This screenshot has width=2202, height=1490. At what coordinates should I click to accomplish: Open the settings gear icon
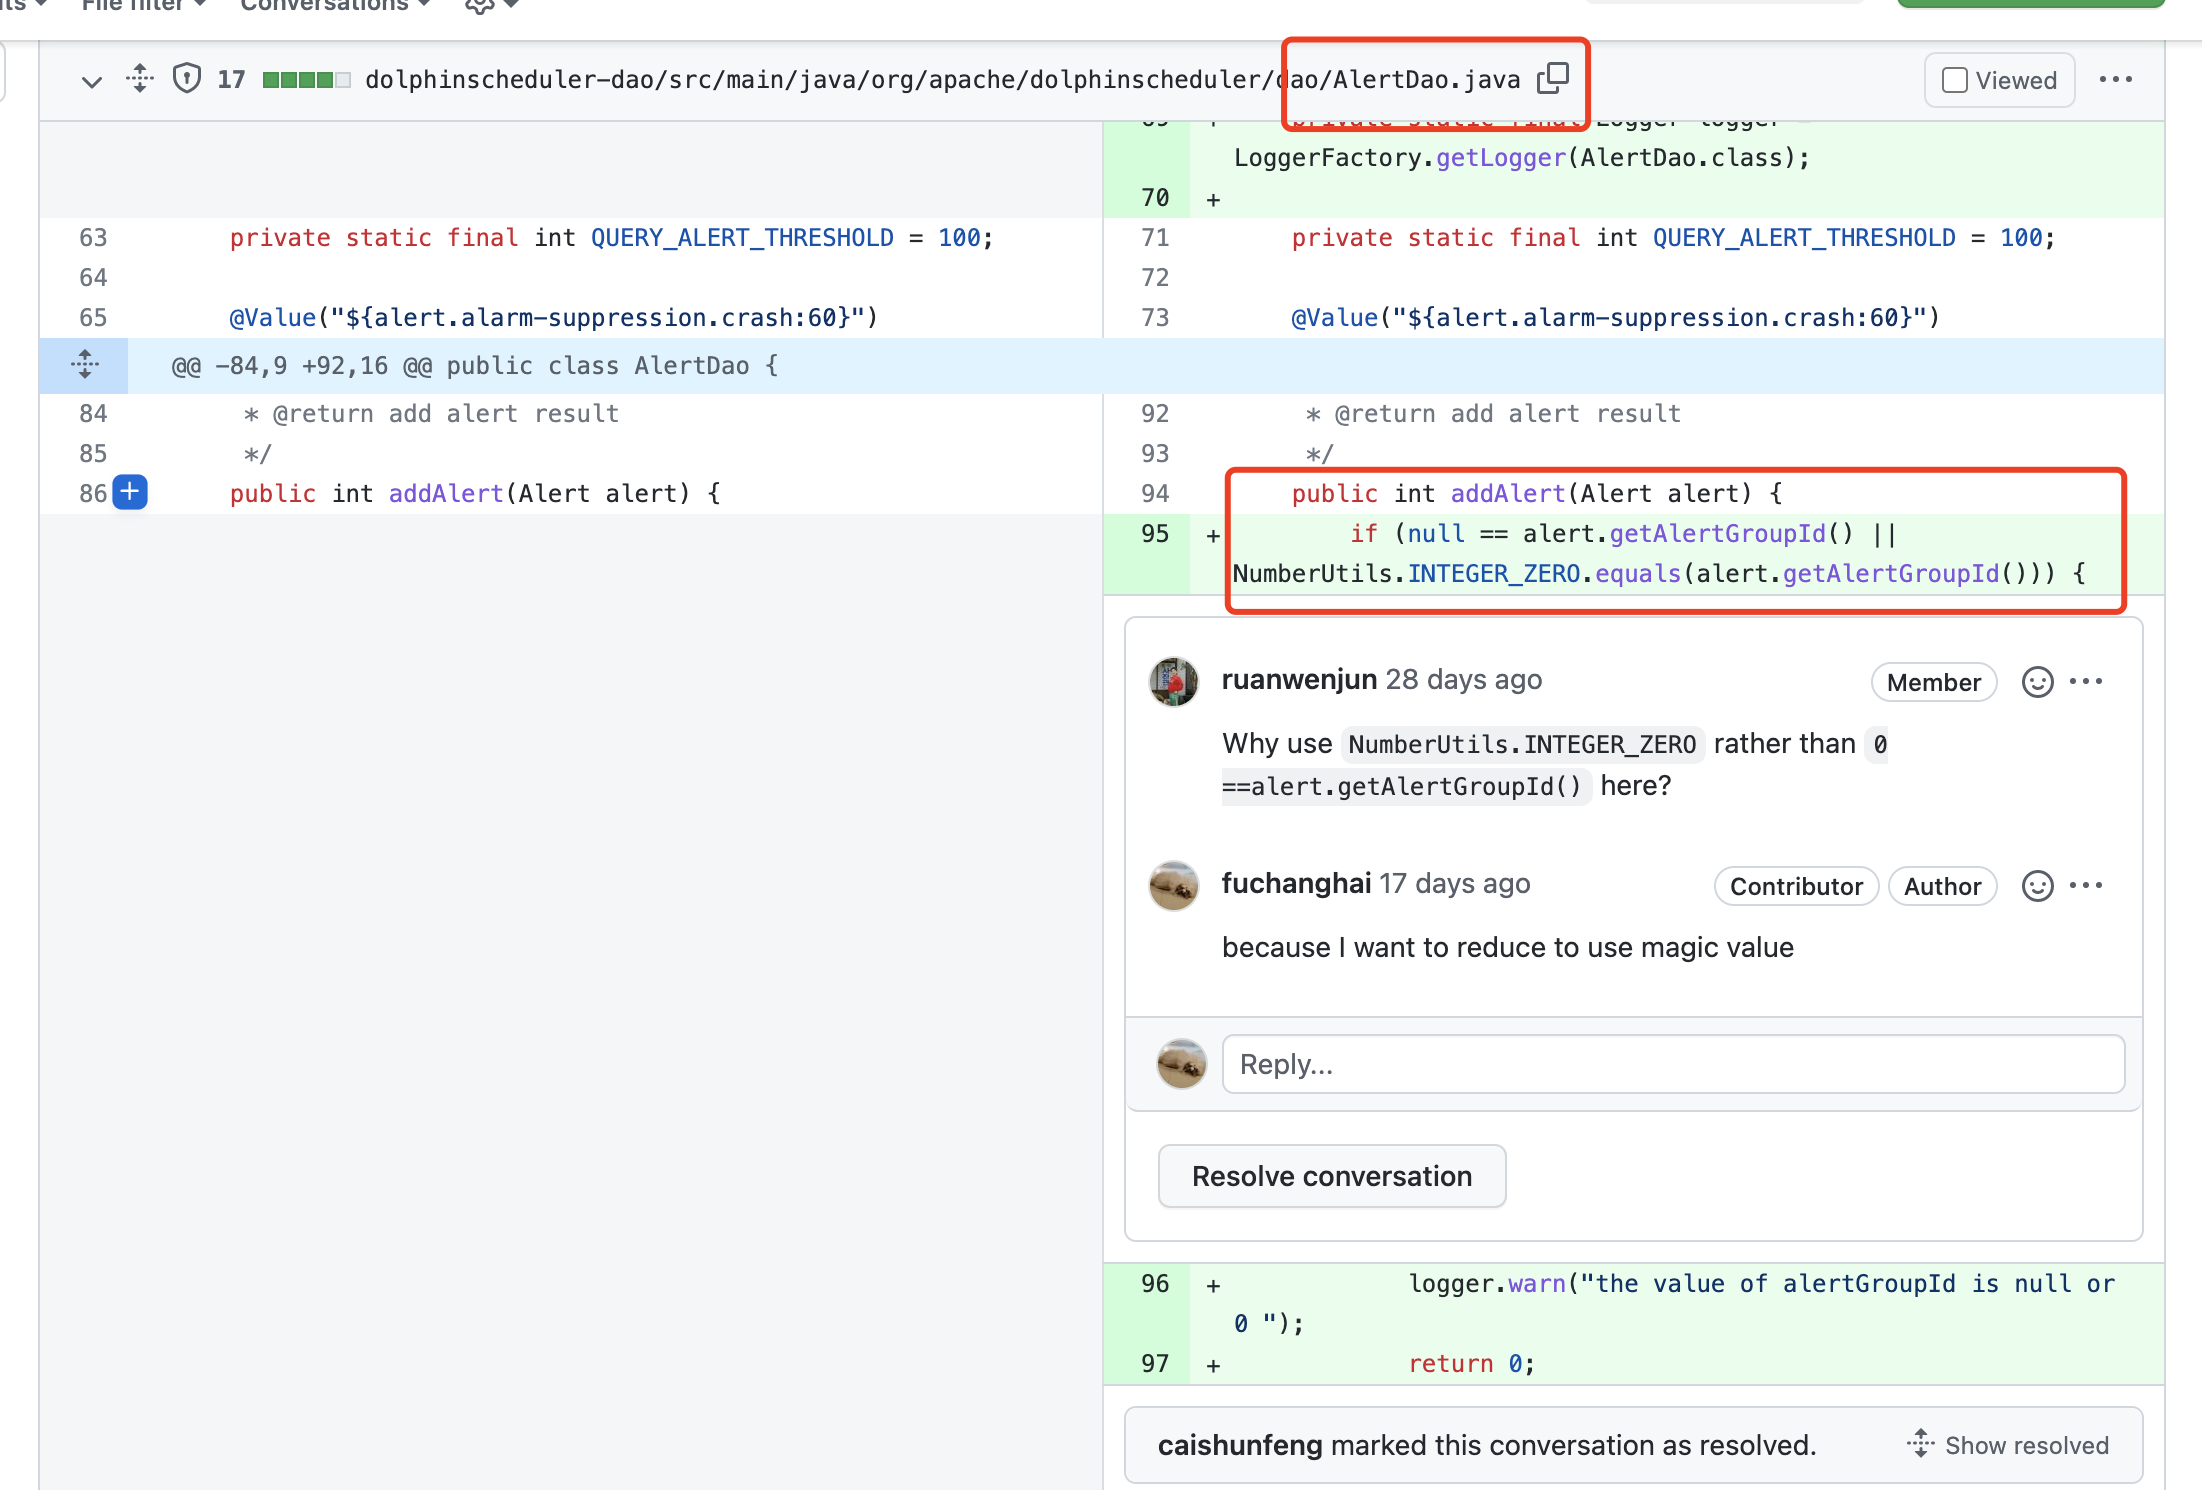click(x=478, y=7)
